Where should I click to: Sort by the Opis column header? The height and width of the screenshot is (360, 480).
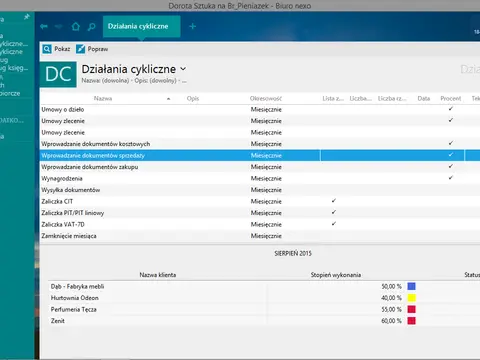[x=193, y=98]
